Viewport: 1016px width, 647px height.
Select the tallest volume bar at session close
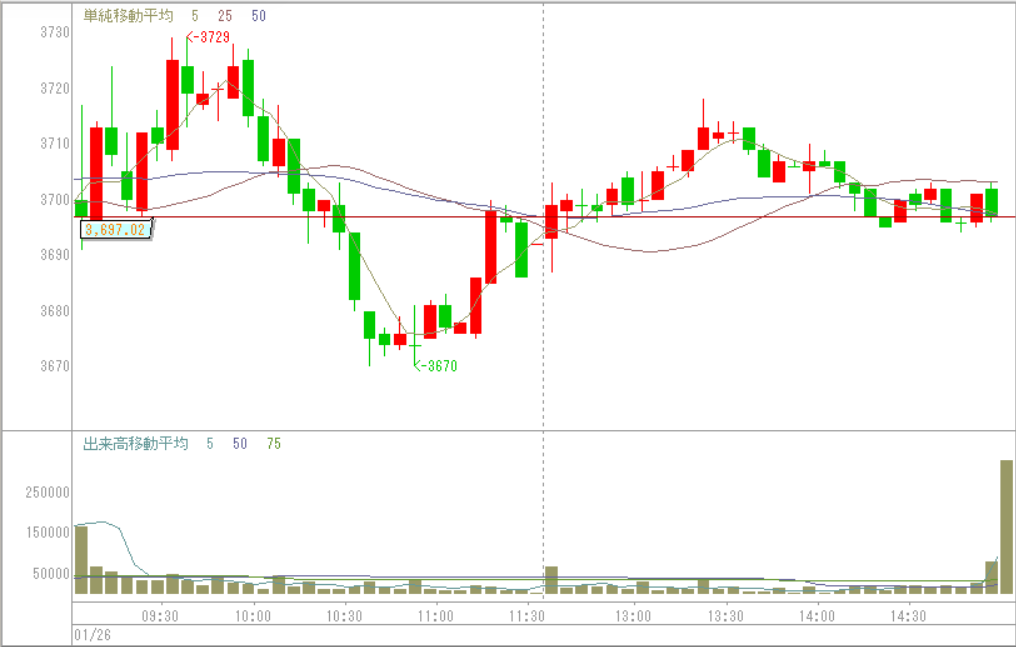[x=1006, y=527]
